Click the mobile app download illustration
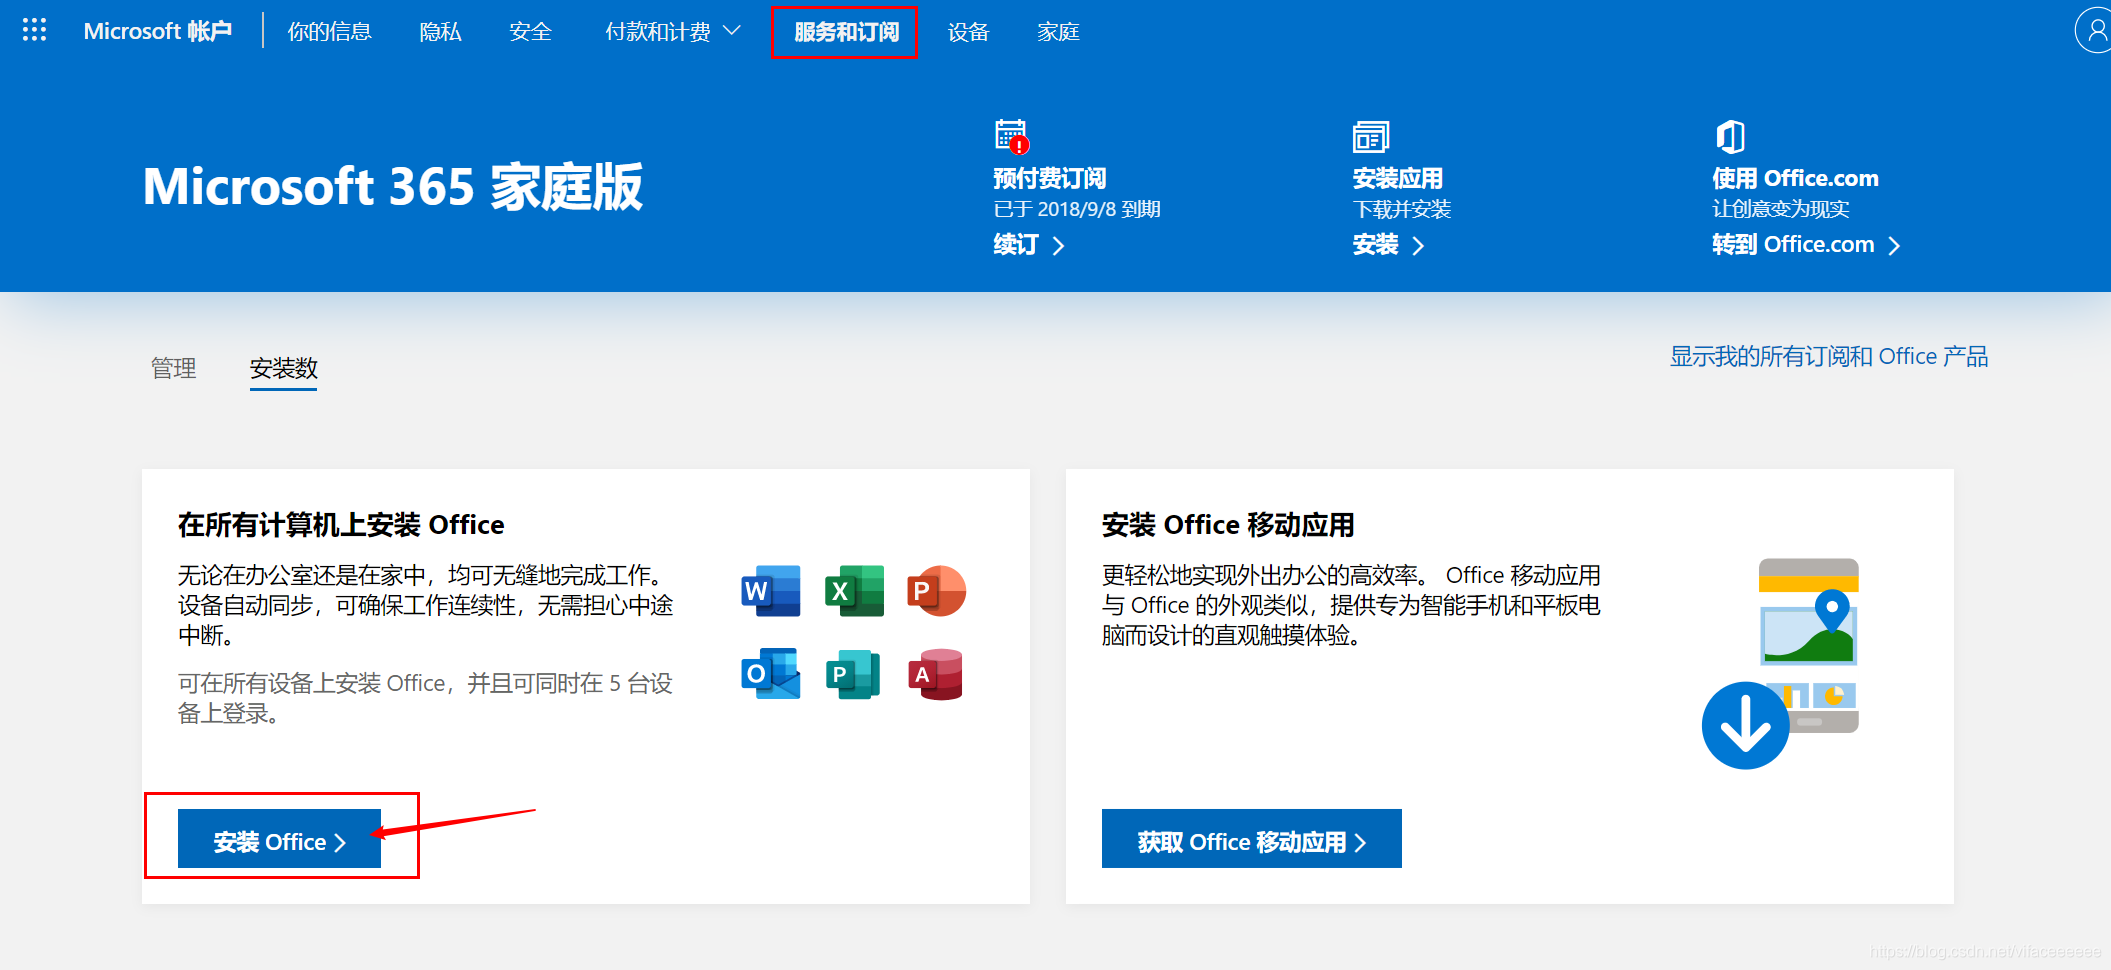2111x970 pixels. 1781,663
